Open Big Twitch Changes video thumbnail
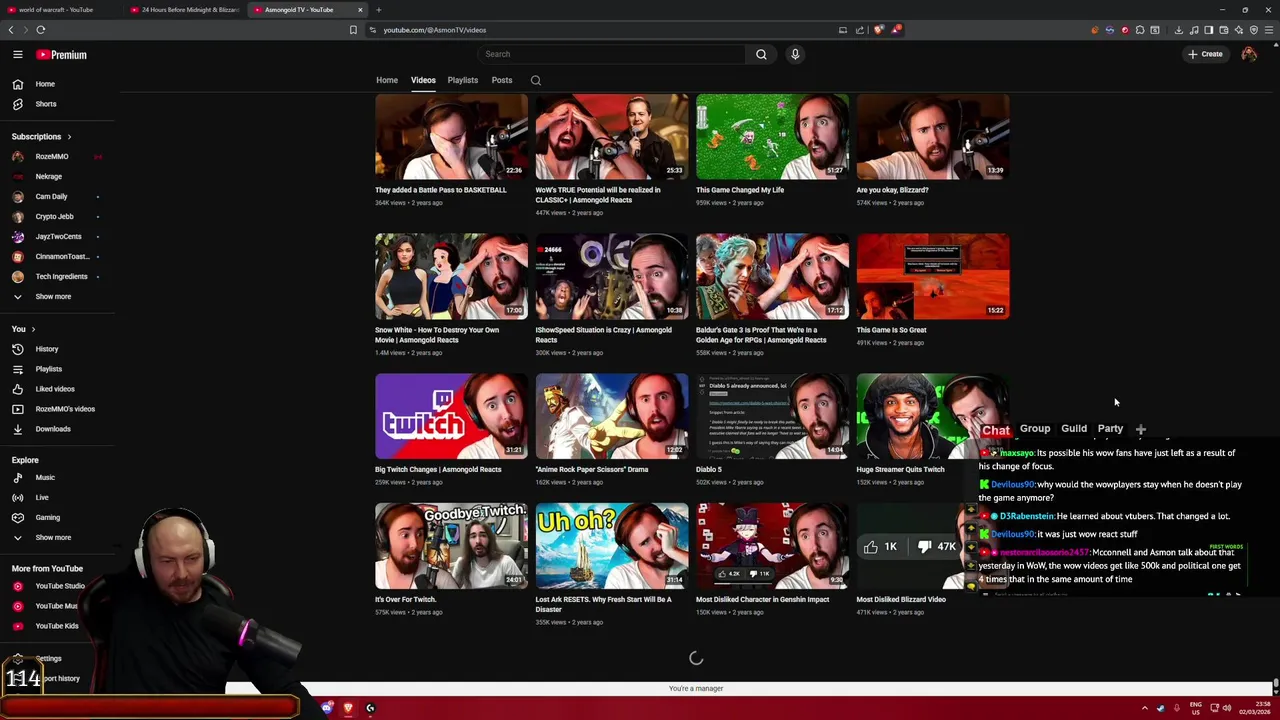1280x720 pixels. (x=451, y=416)
